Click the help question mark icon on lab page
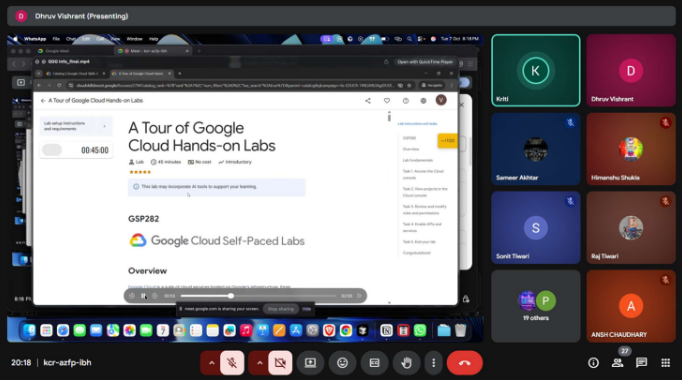Image resolution: width=682 pixels, height=380 pixels. coord(405,101)
